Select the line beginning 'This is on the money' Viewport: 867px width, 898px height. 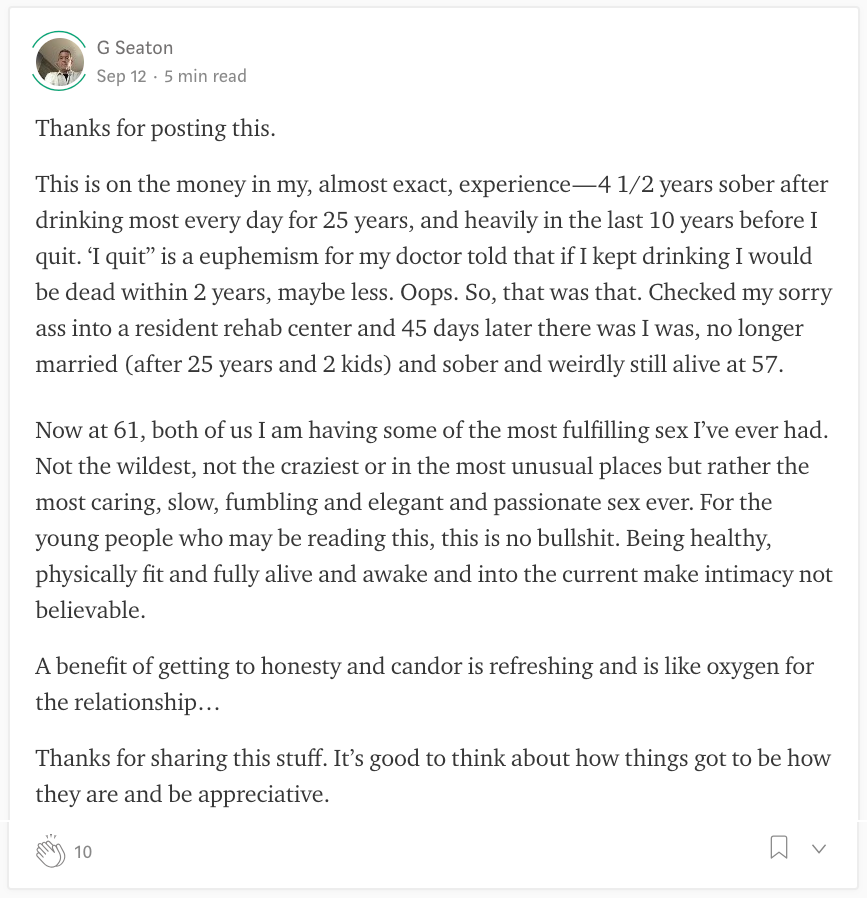coord(432,184)
